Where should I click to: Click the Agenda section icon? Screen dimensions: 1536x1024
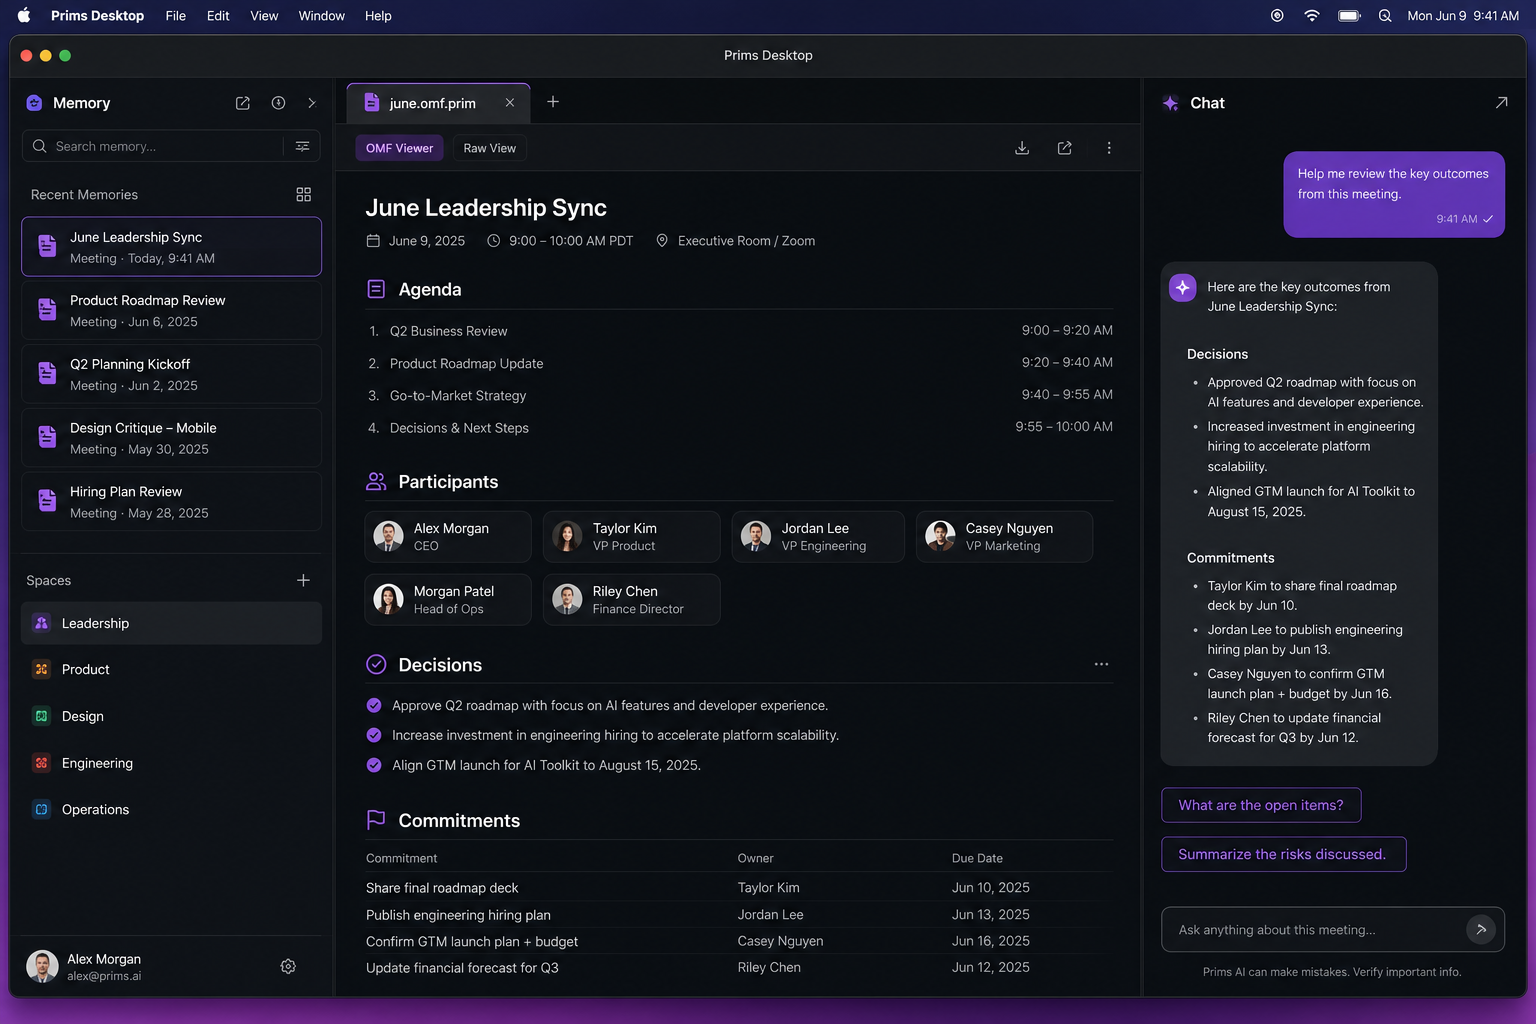(376, 289)
